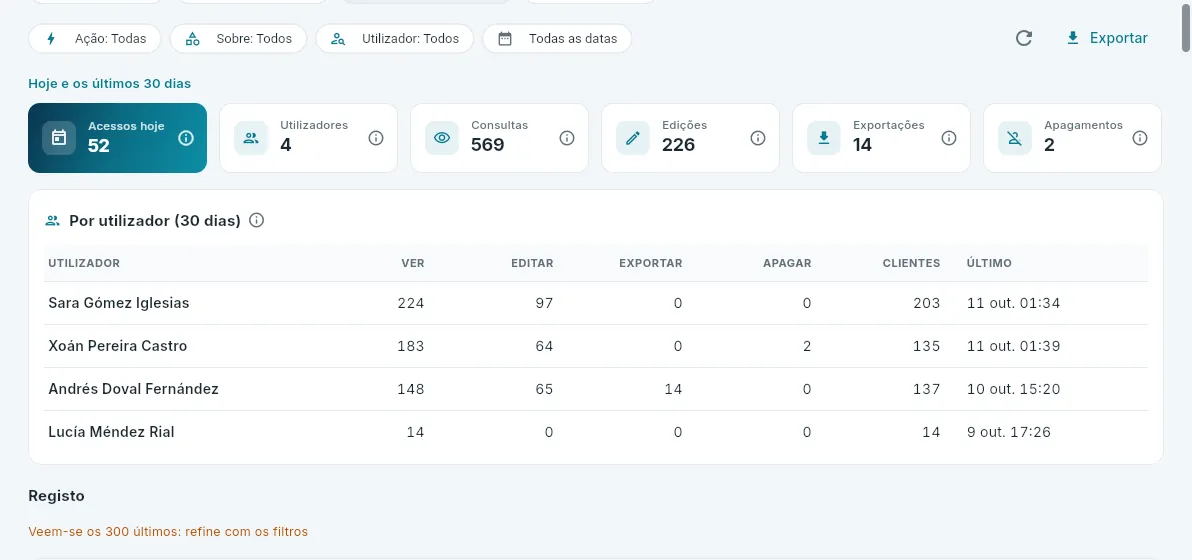Click the ÚLTIMO column header
Screen dimensions: 1192x560
pyautogui.click(x=989, y=264)
